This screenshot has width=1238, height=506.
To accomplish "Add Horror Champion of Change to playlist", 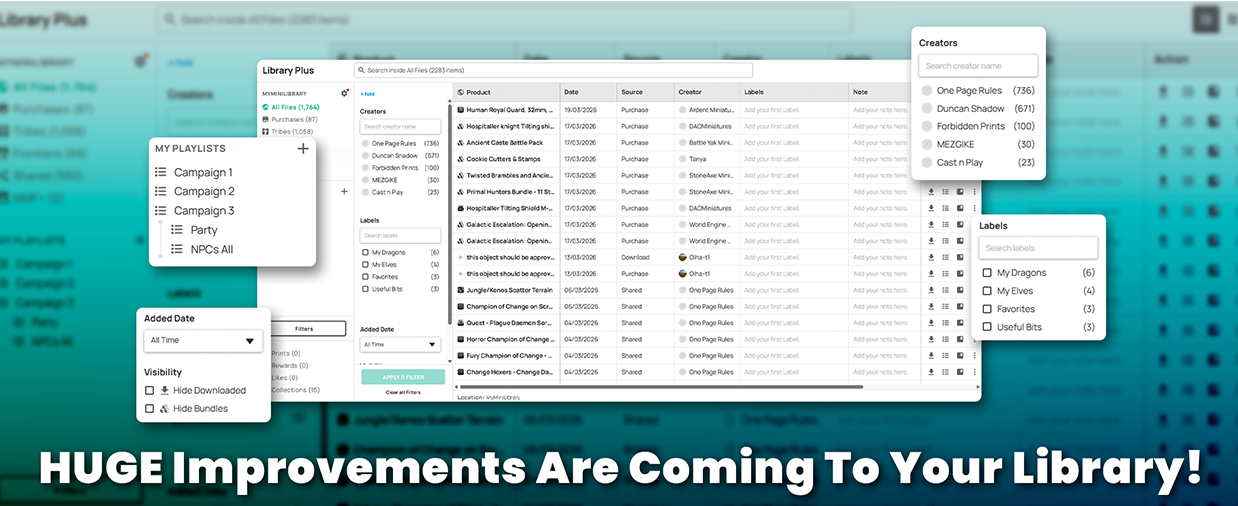I will (945, 339).
